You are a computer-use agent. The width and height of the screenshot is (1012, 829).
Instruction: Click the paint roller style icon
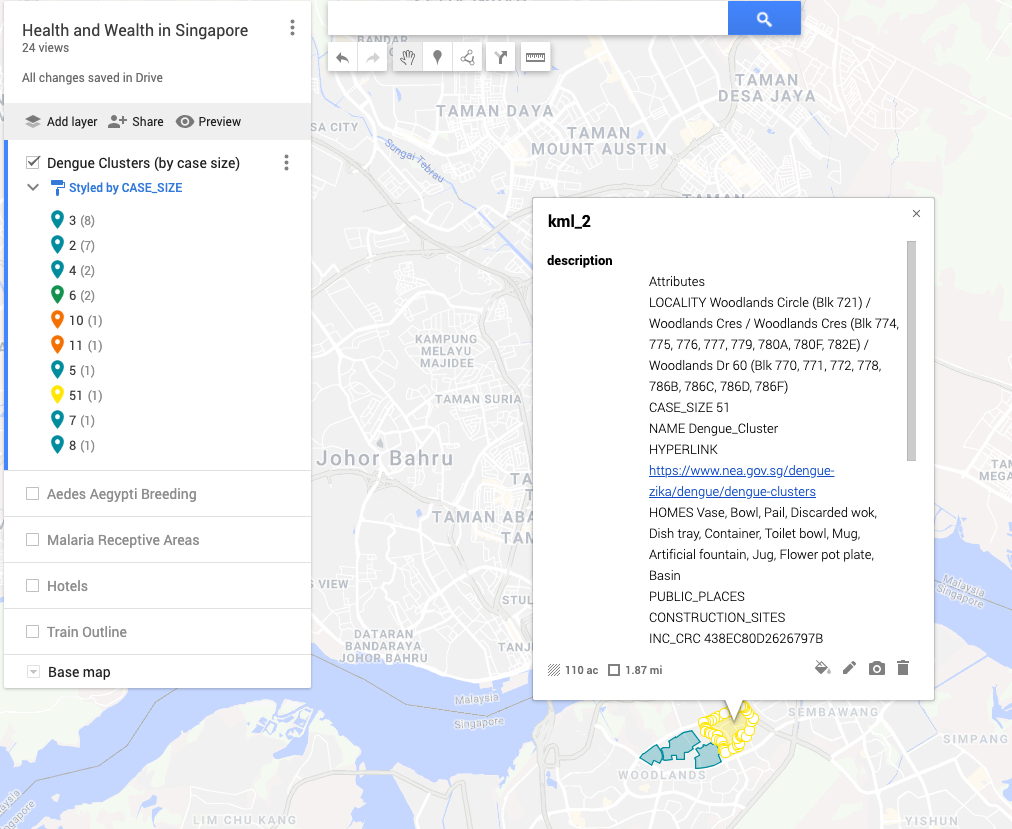point(57,188)
